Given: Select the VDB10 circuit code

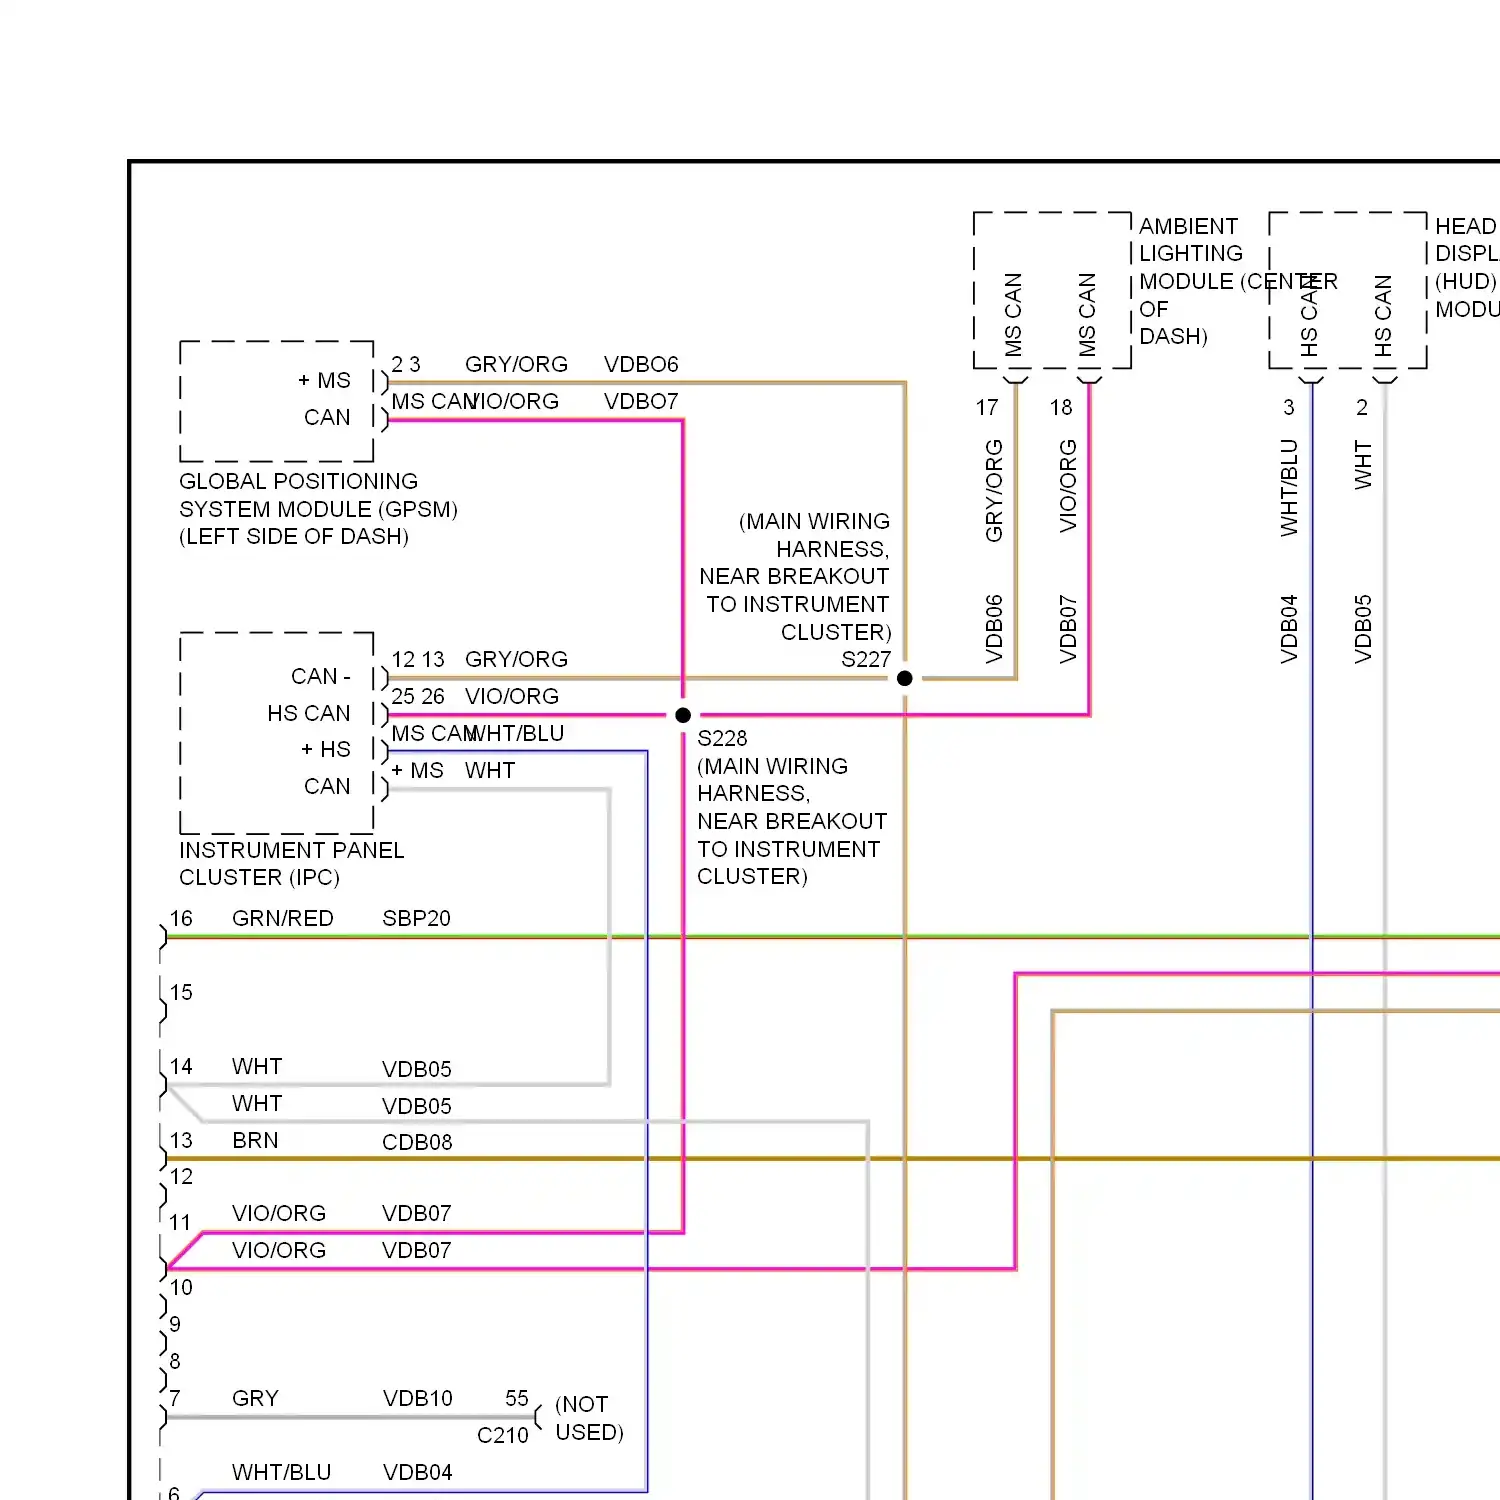Looking at the screenshot, I should pyautogui.click(x=418, y=1398).
